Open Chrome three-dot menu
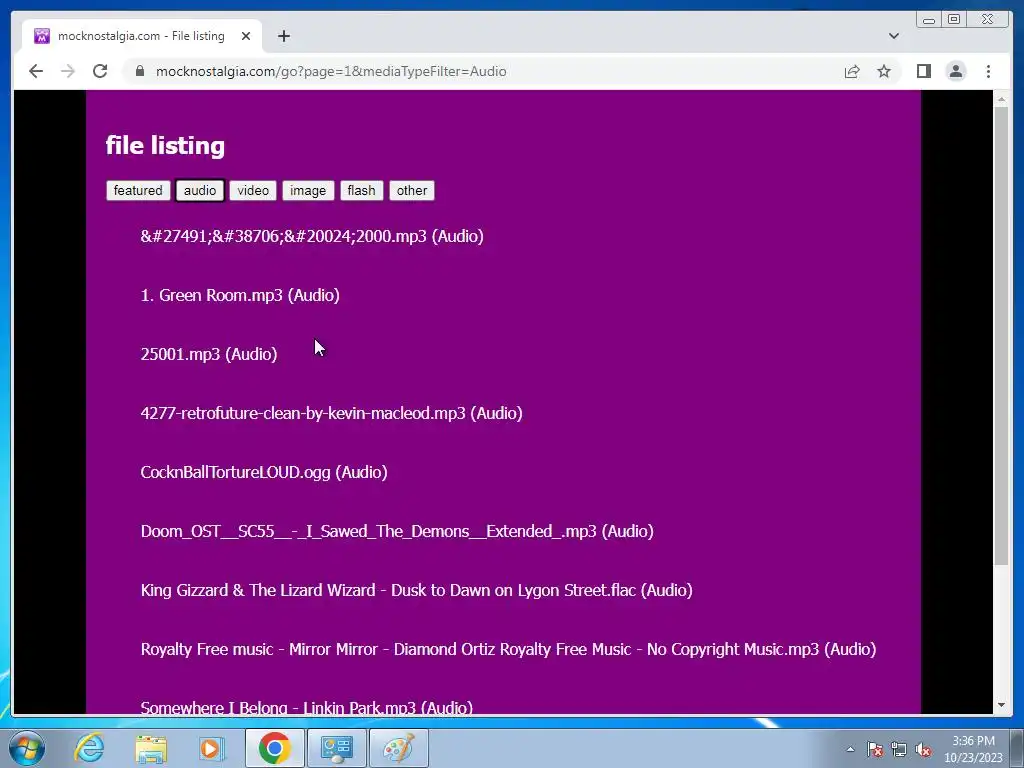The height and width of the screenshot is (768, 1024). [x=988, y=71]
